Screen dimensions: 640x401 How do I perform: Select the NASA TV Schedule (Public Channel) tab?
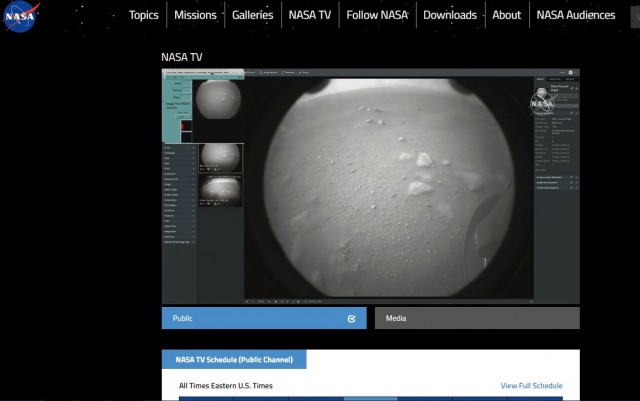pyautogui.click(x=234, y=359)
